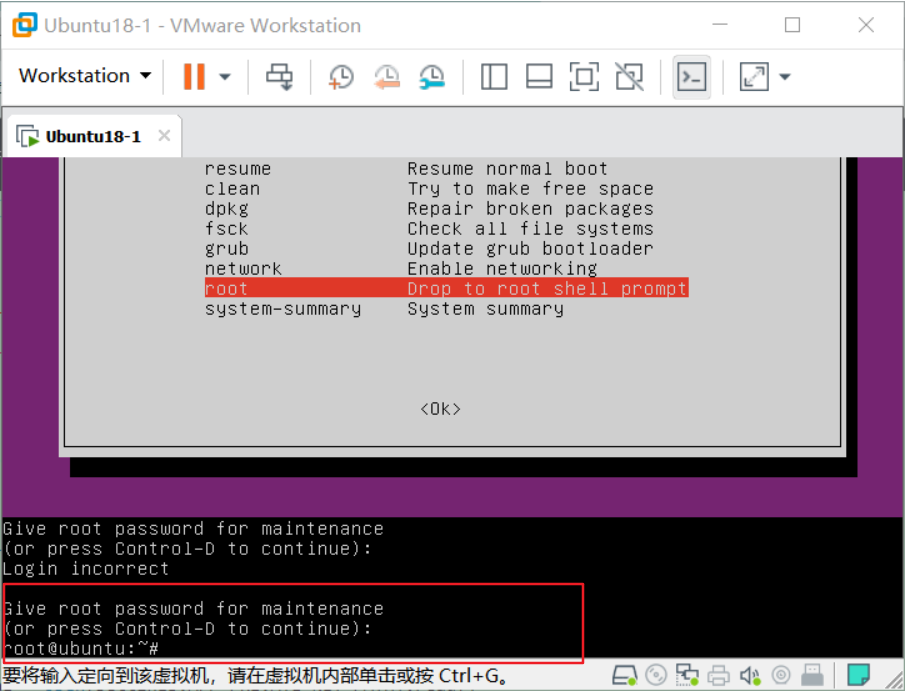This screenshot has height=692, width=909.
Task: Toggle Unity mode icon
Action: pos(630,77)
